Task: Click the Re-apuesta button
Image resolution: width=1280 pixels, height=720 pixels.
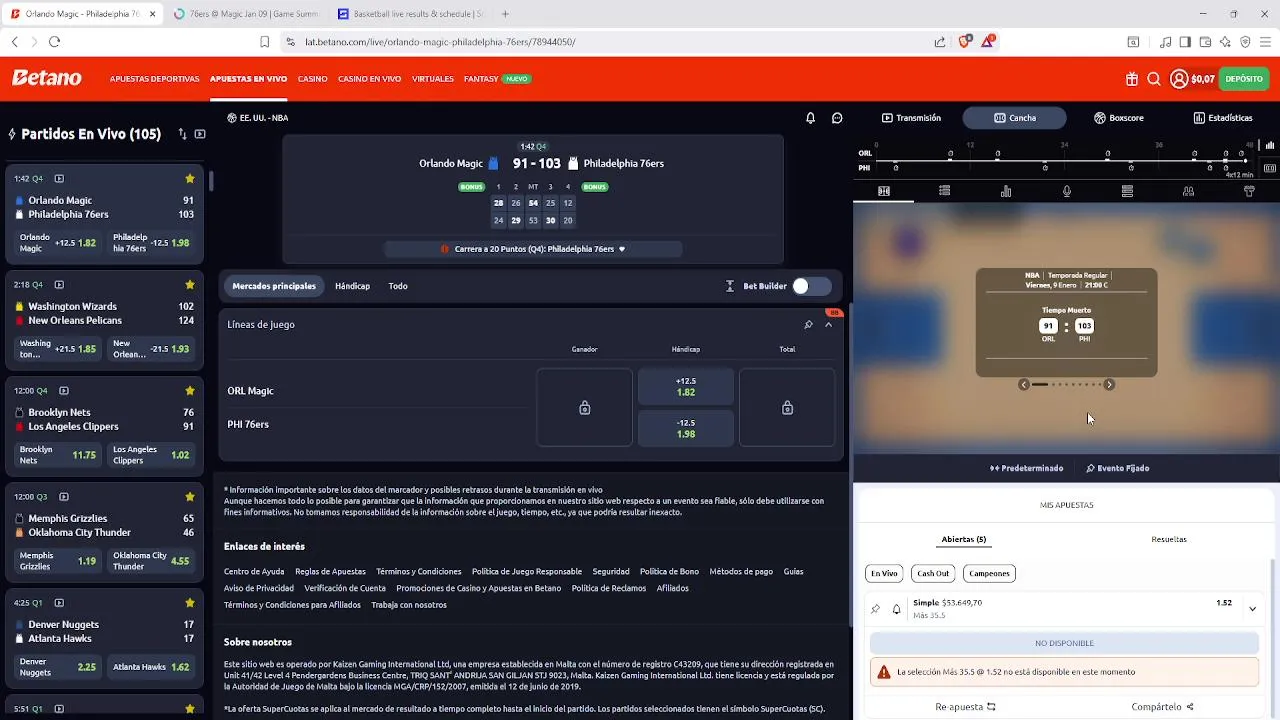Action: click(x=965, y=707)
